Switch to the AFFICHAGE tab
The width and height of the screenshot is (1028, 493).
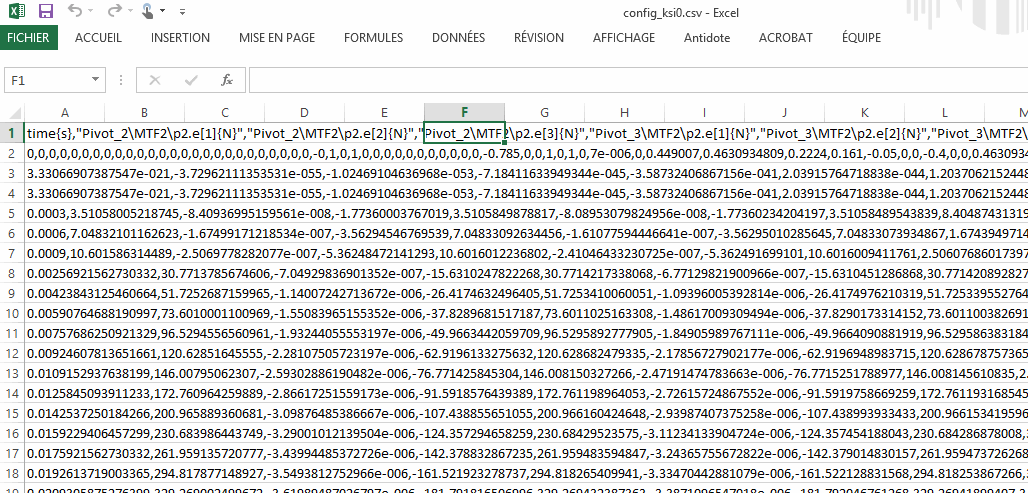point(624,38)
